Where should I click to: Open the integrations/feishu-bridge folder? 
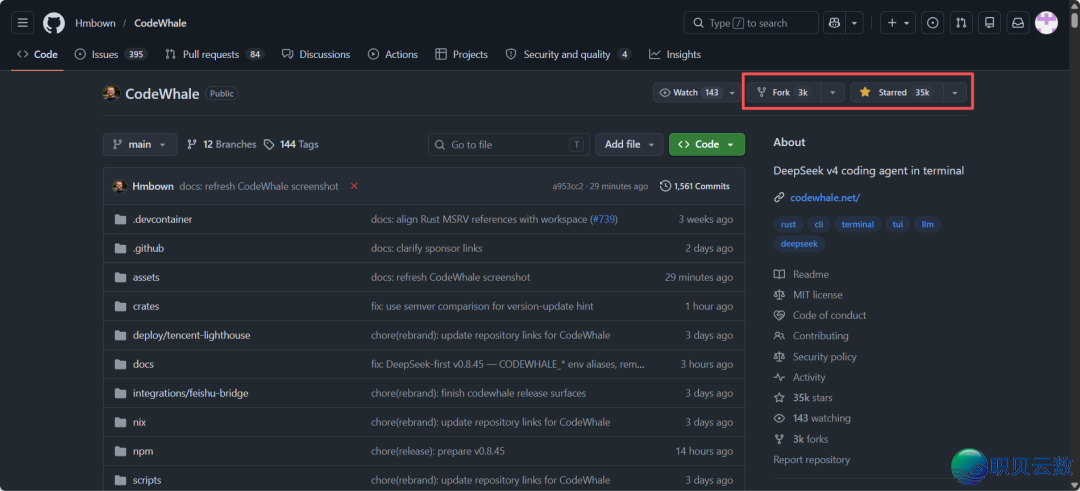191,393
